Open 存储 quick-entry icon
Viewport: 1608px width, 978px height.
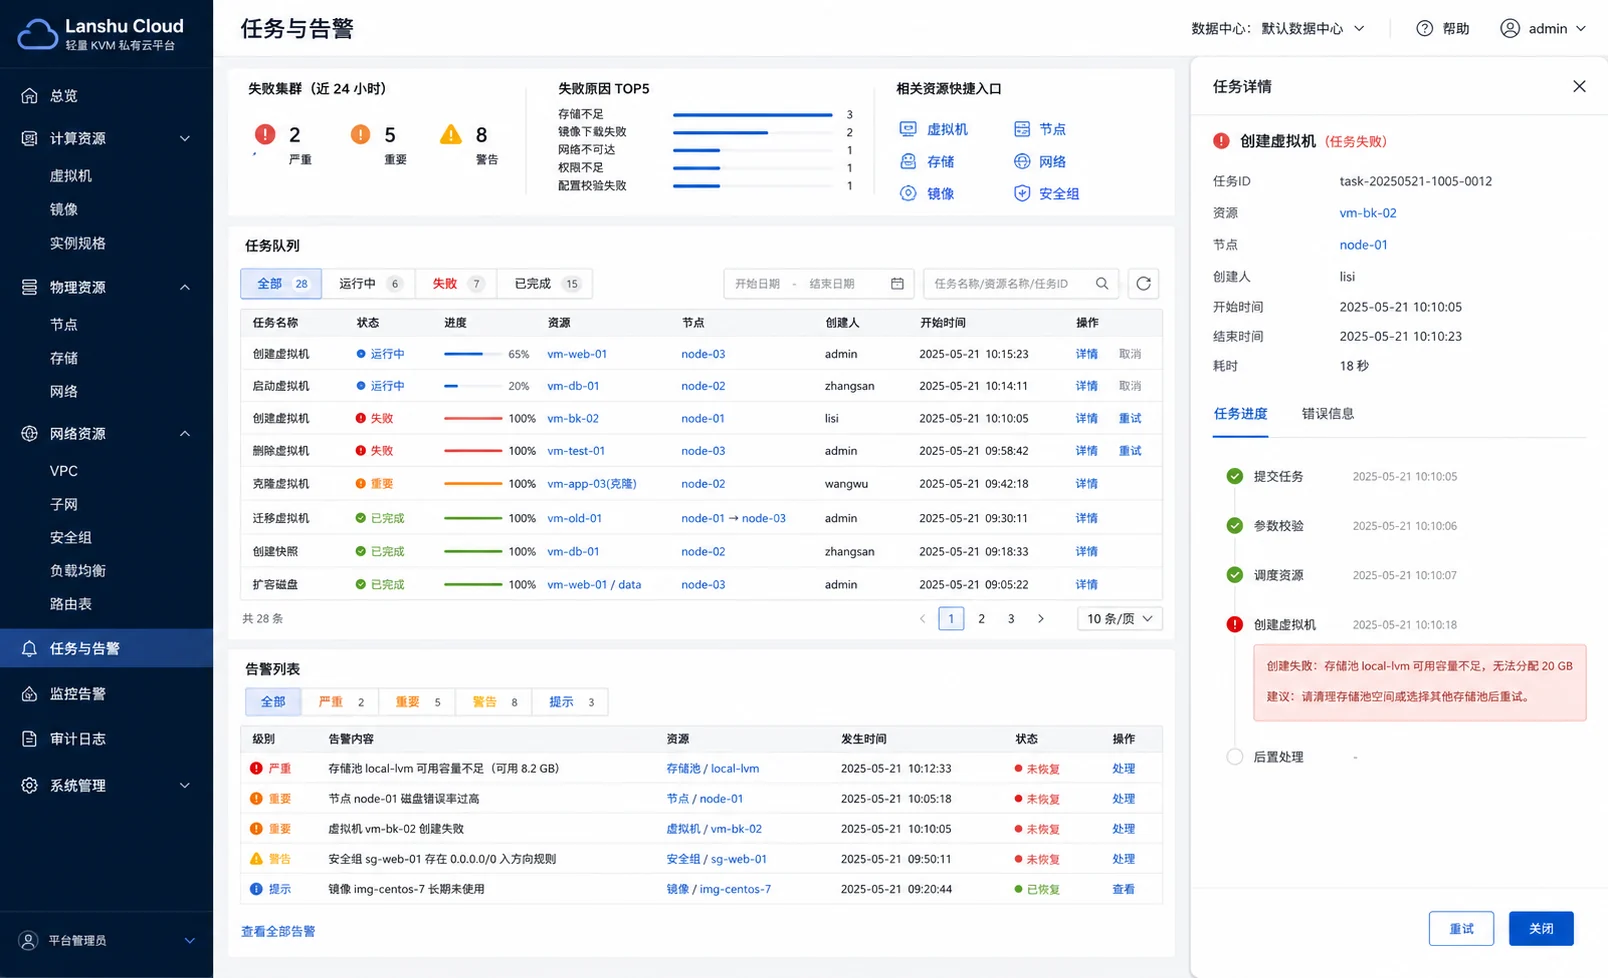(908, 161)
